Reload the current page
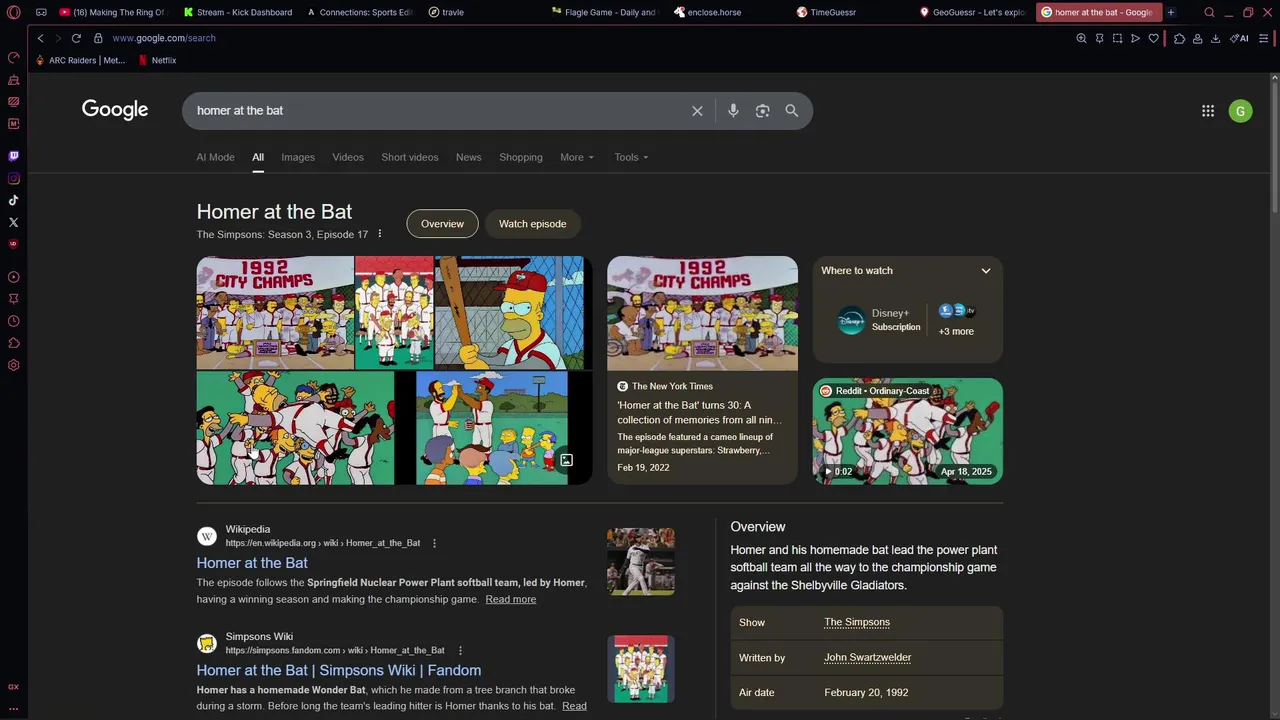This screenshot has height=720, width=1280. (x=76, y=38)
